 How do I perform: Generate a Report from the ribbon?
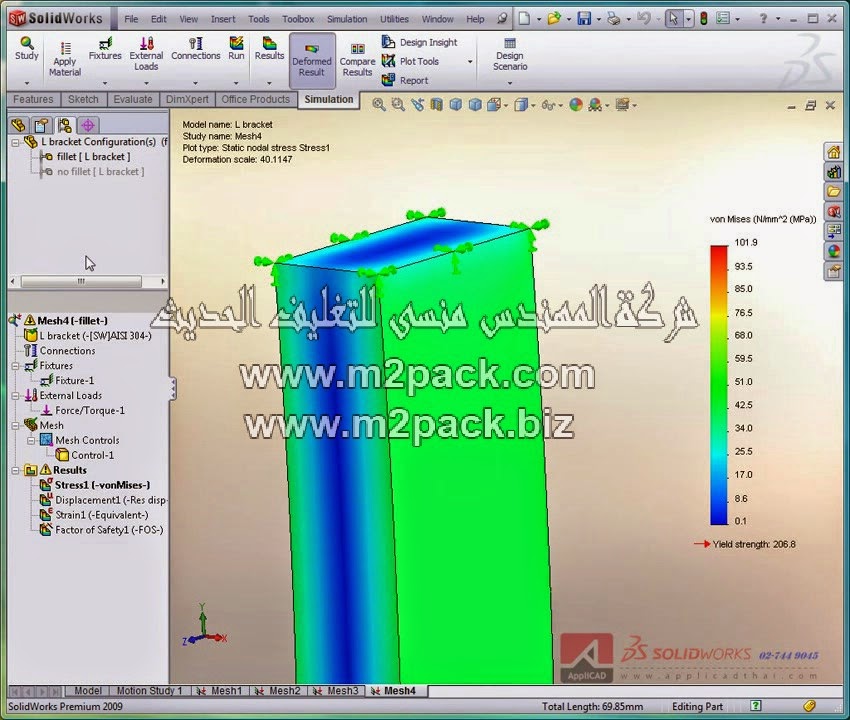coord(405,80)
